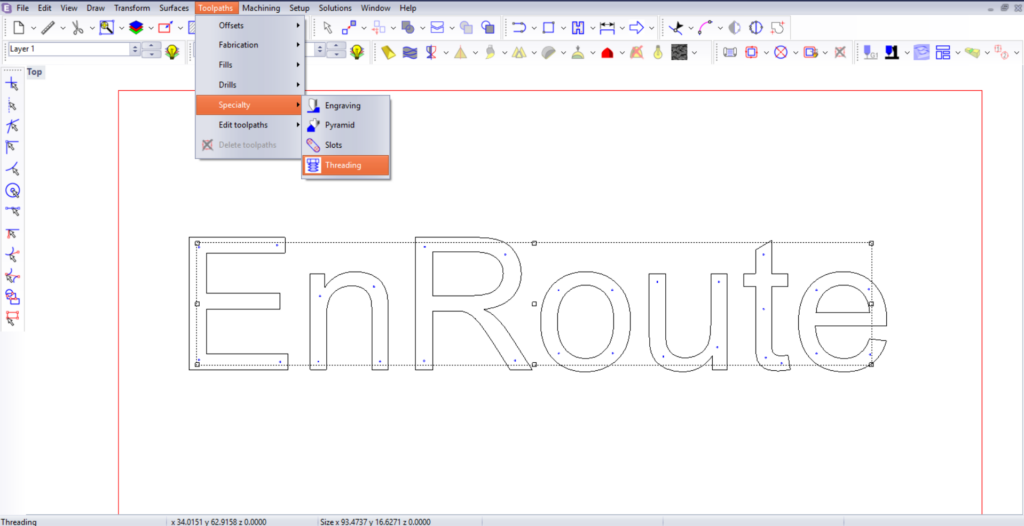
Task: Click the G1 tool output icon
Action: (x=870, y=52)
